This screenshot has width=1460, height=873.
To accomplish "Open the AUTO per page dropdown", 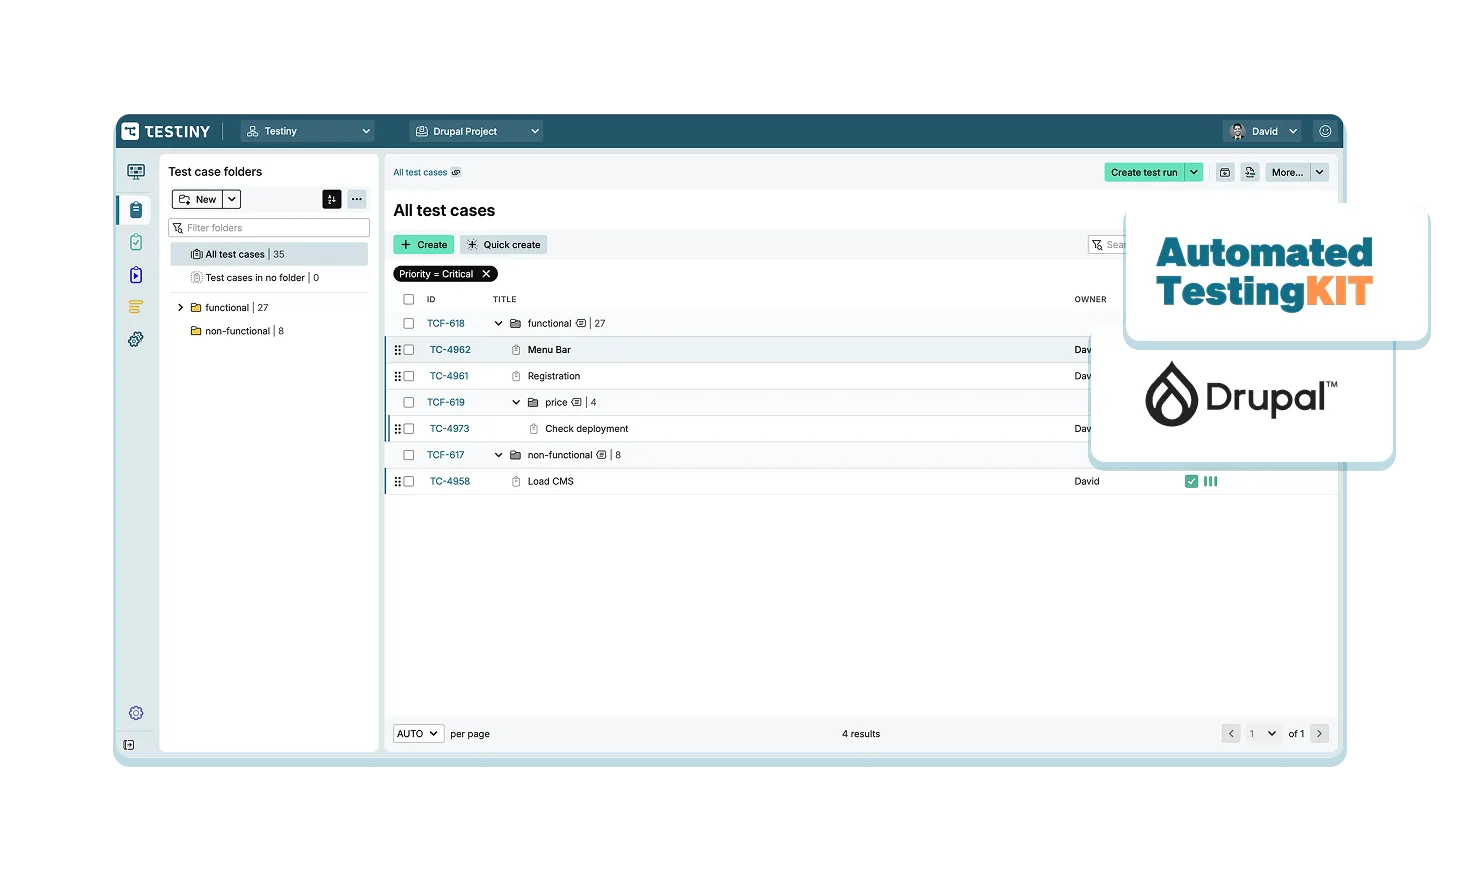I will point(418,733).
